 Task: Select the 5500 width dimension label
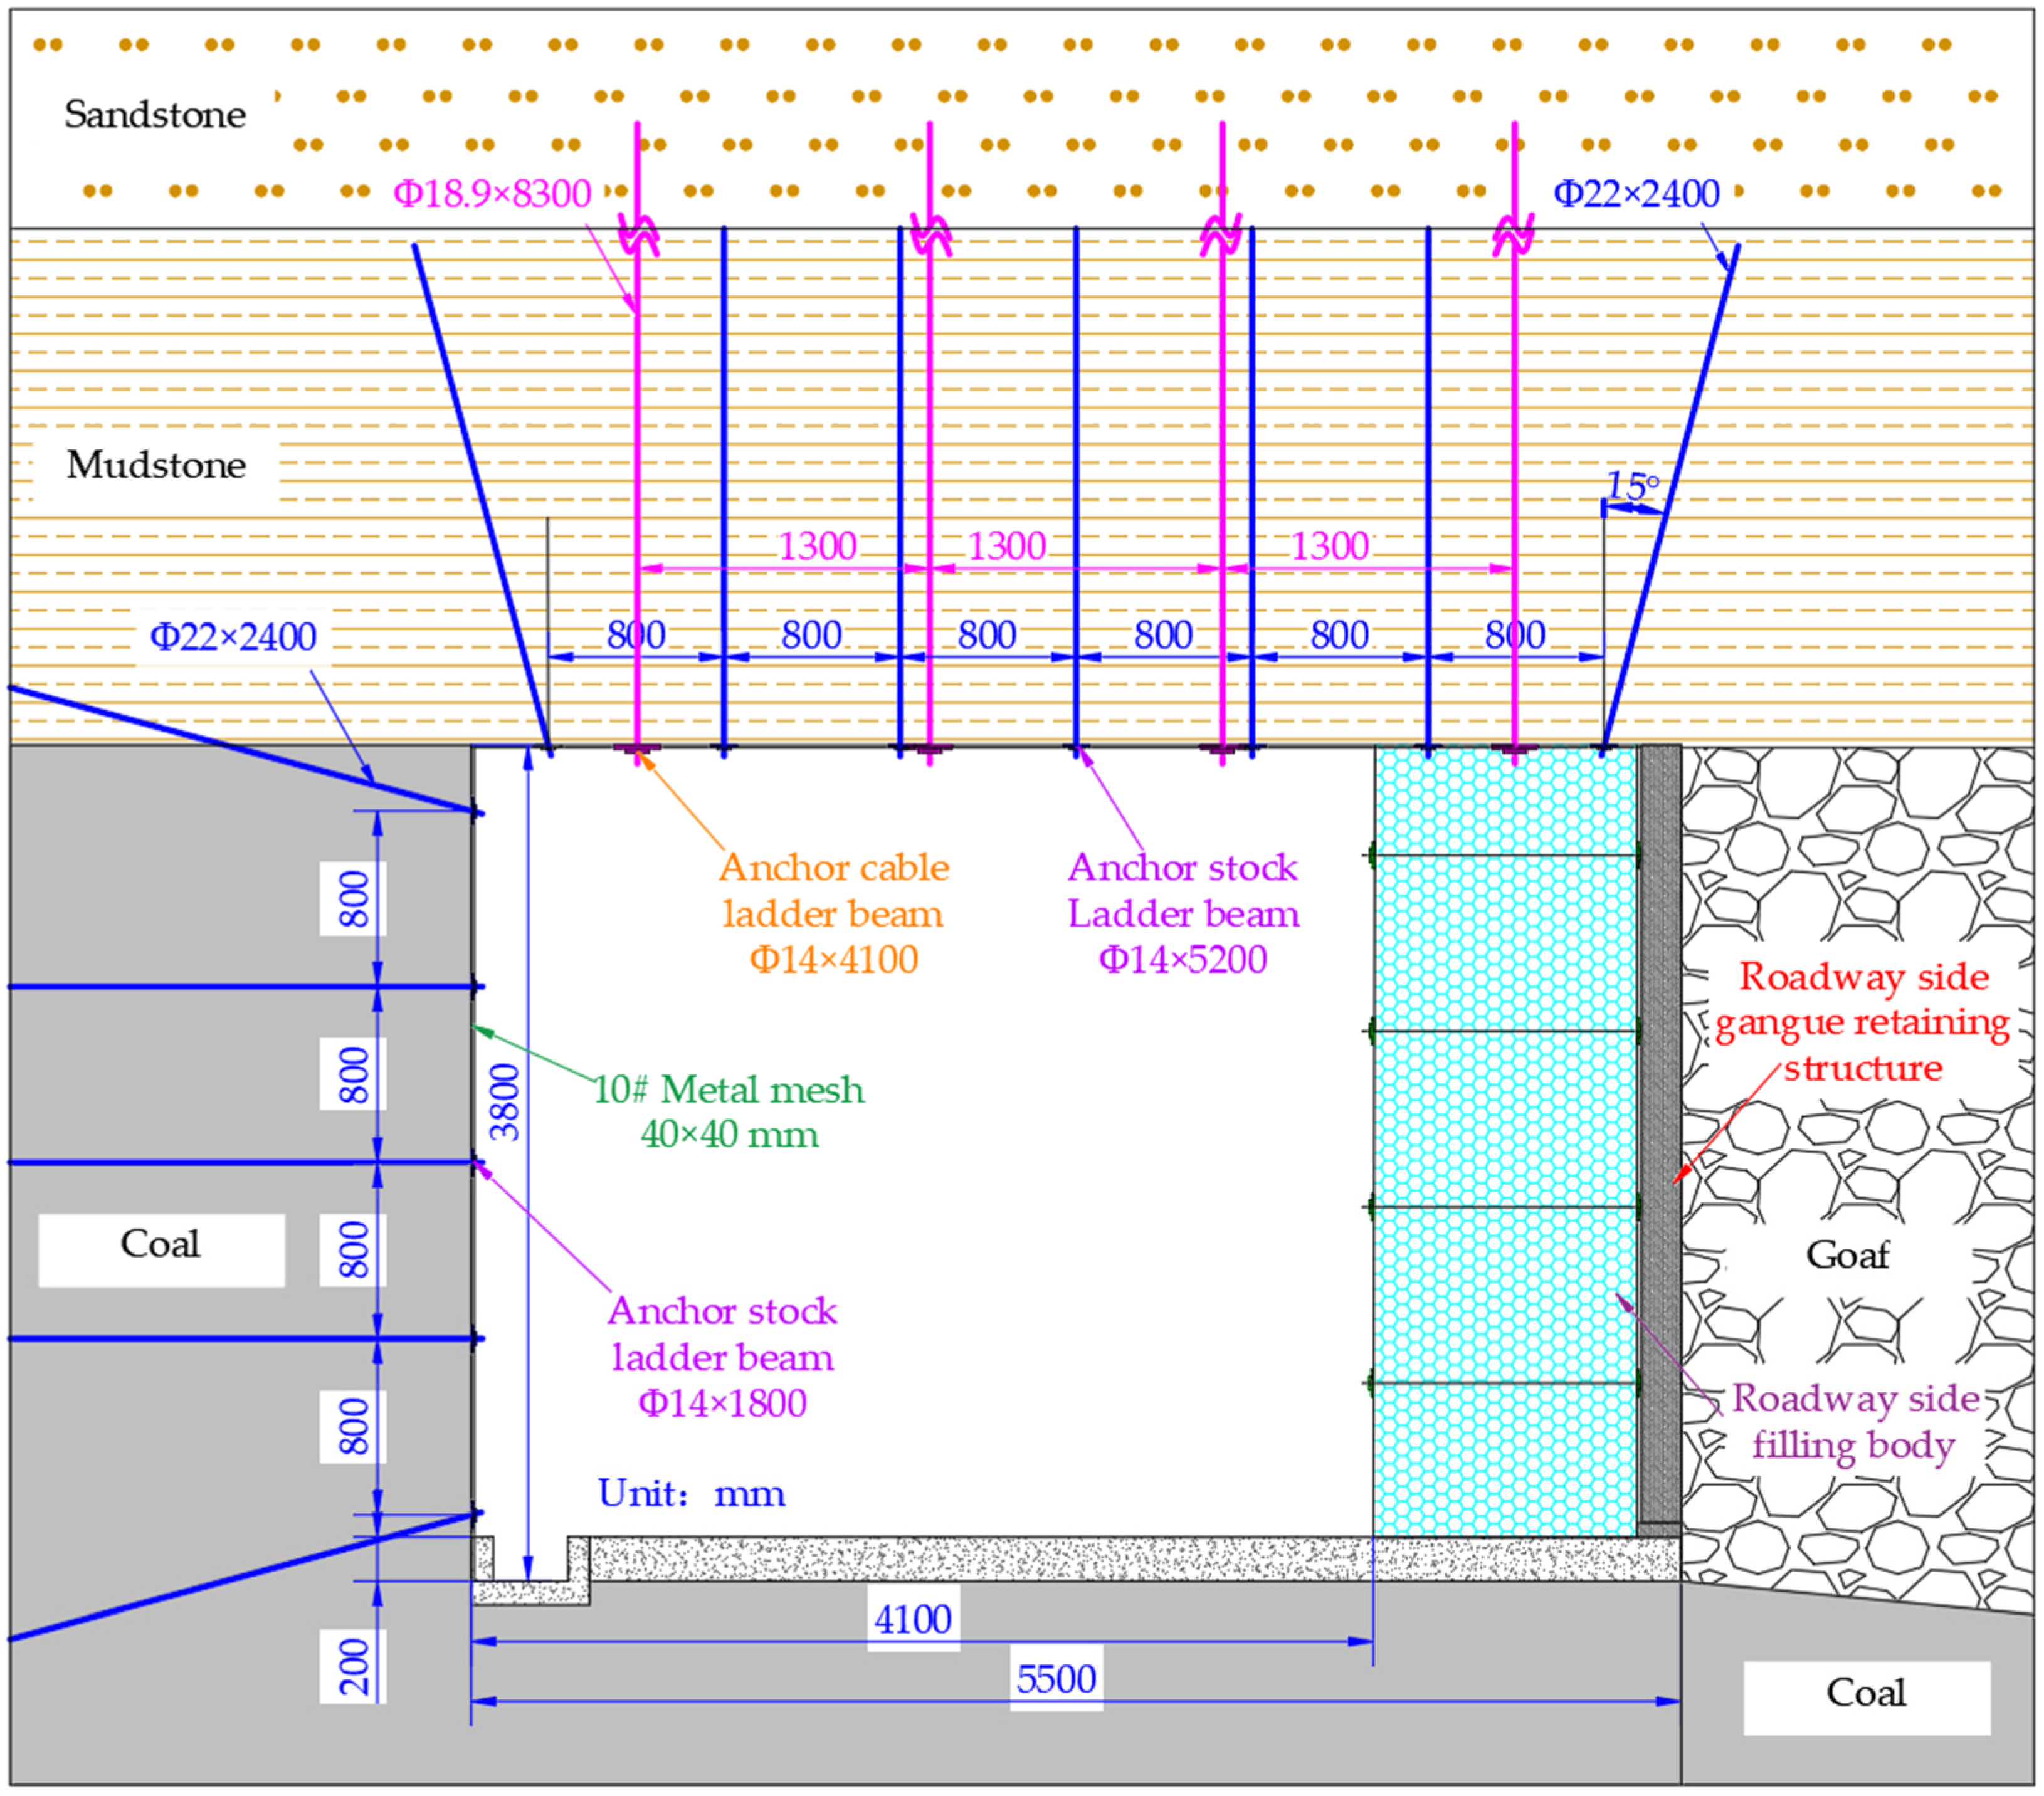coord(1056,1680)
